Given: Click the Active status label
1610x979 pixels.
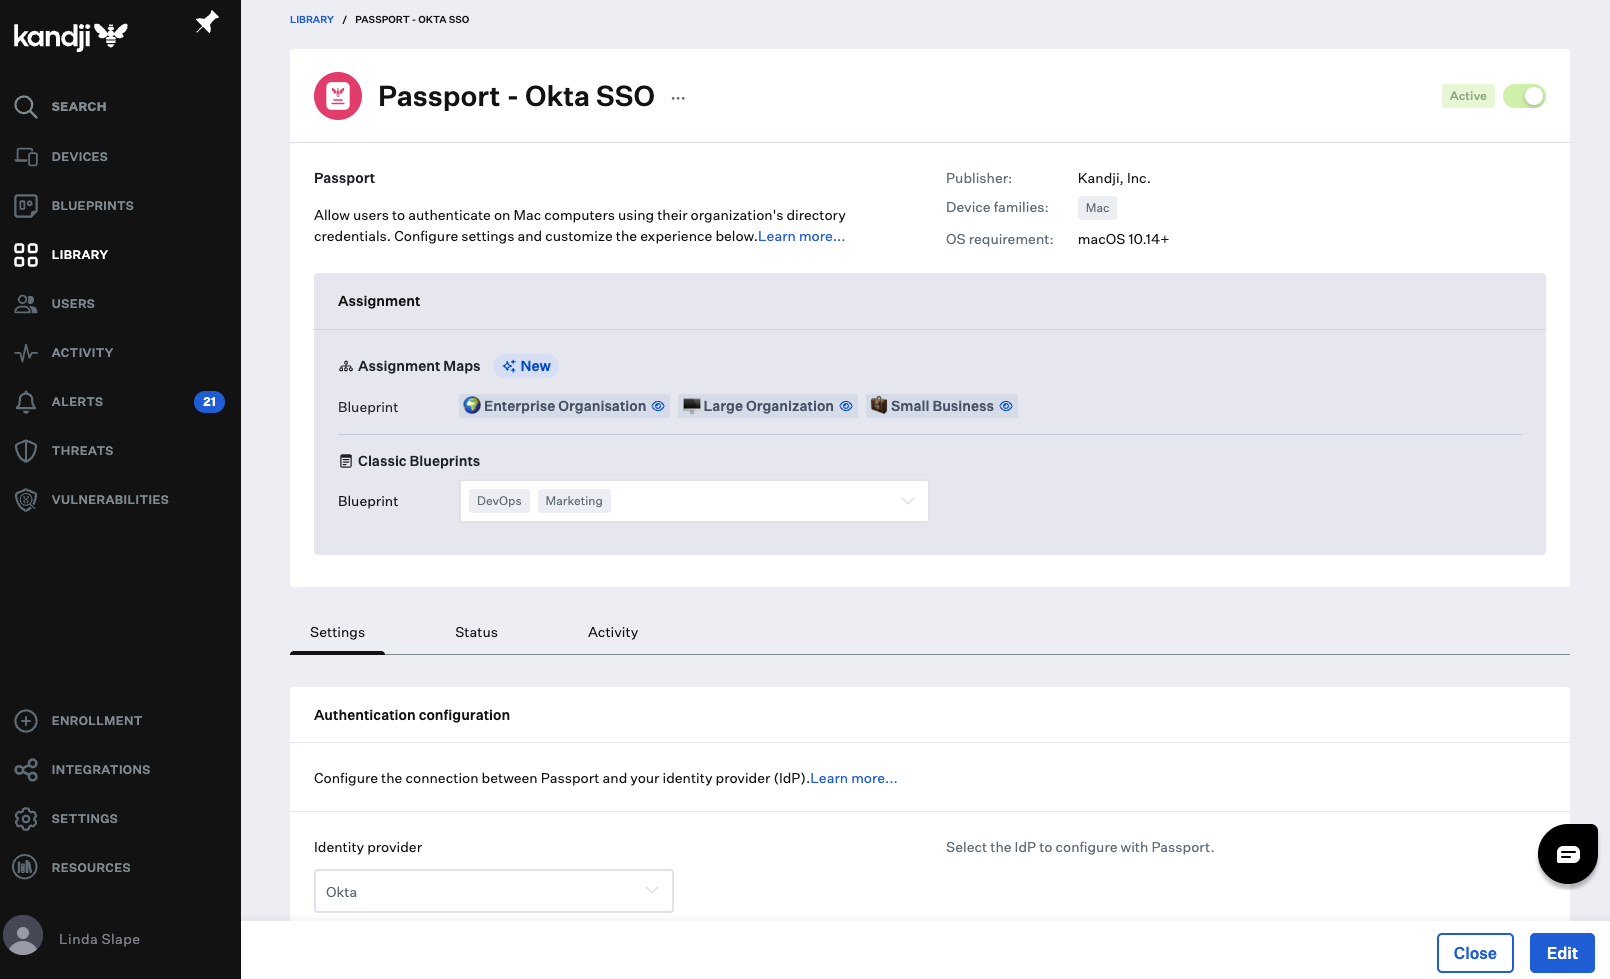Looking at the screenshot, I should tap(1468, 96).
